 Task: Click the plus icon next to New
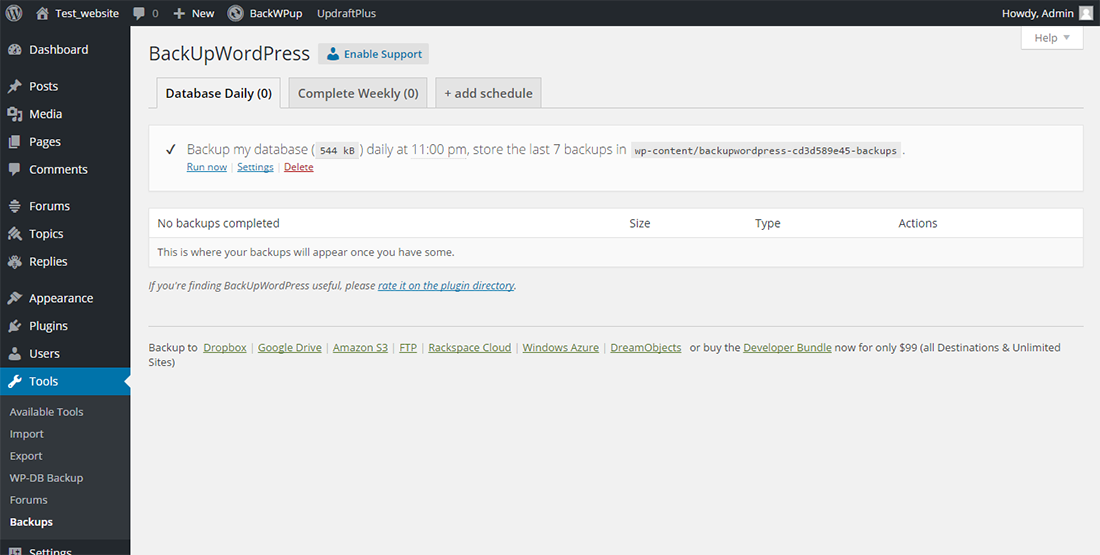tap(179, 13)
